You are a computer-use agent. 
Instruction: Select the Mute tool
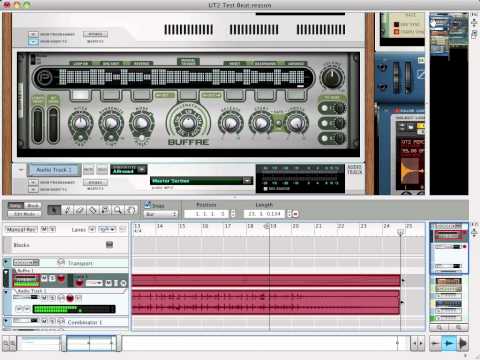tap(105, 210)
